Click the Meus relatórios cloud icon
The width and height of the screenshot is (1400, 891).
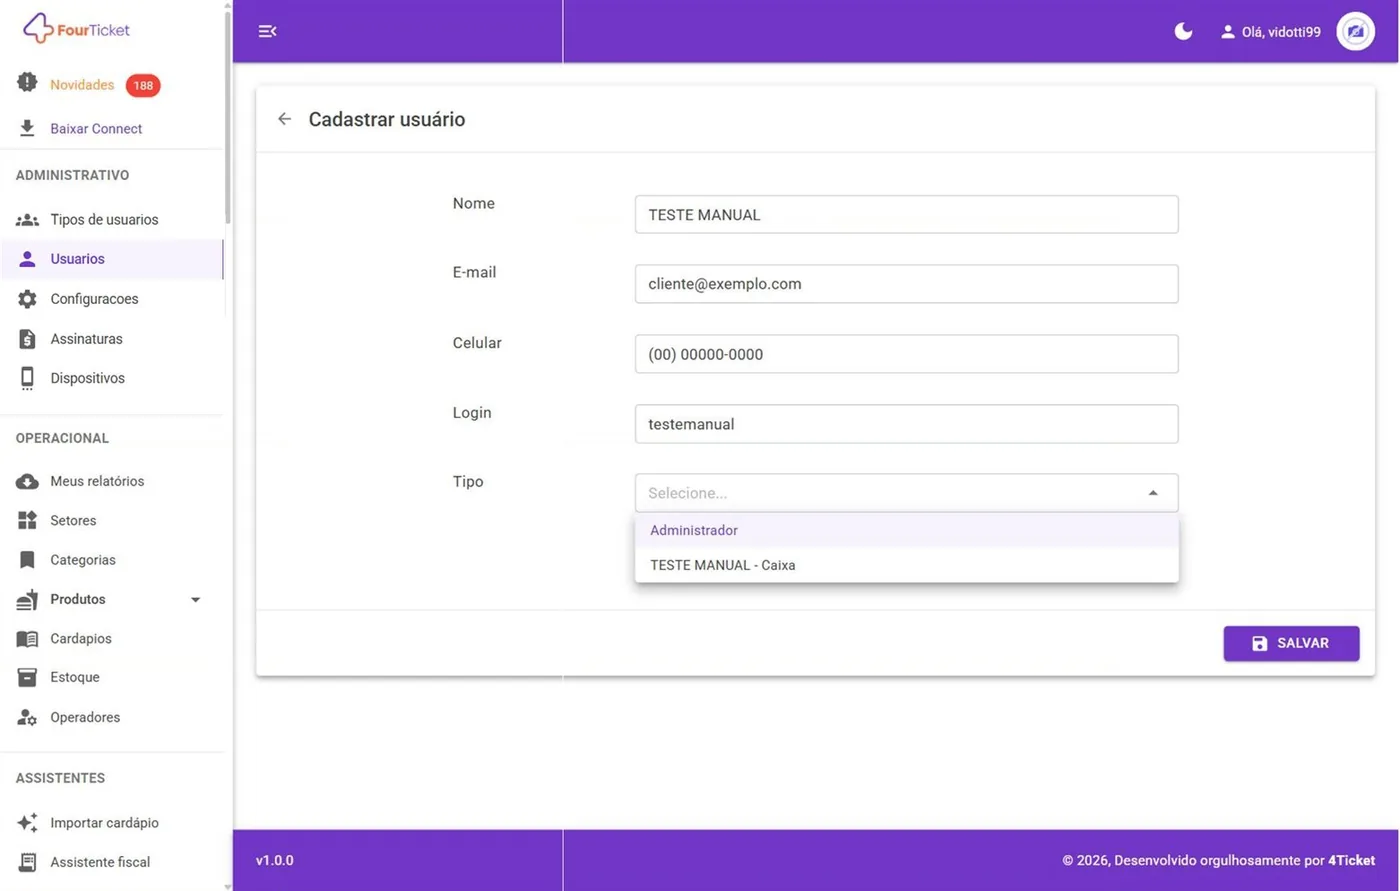(28, 481)
